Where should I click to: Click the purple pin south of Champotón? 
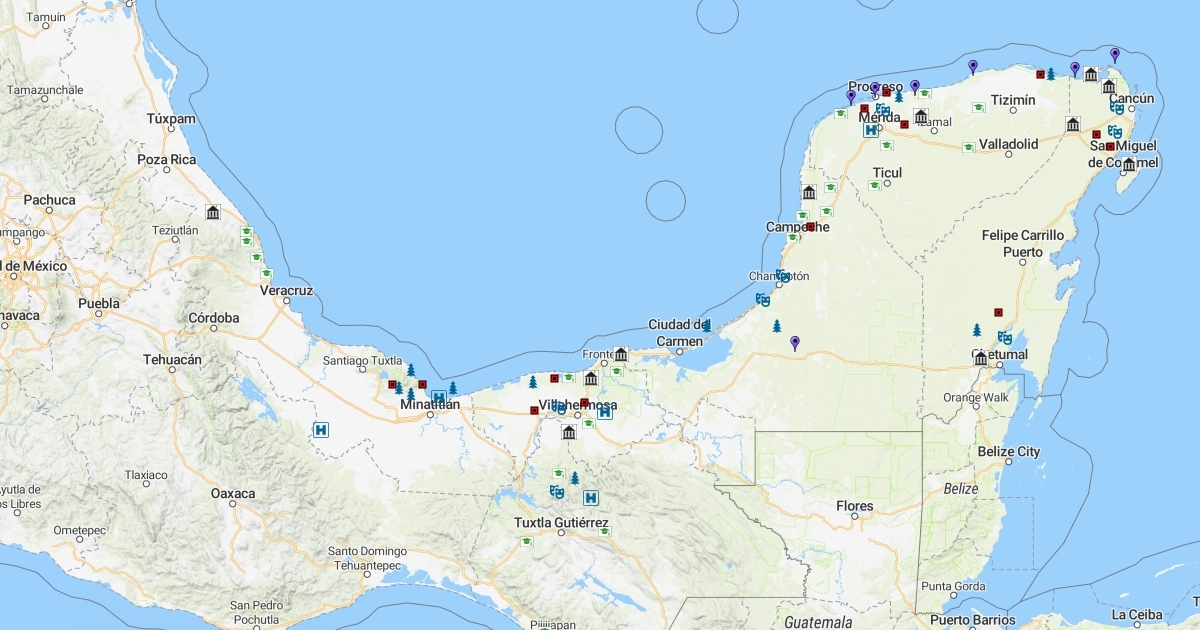795,343
